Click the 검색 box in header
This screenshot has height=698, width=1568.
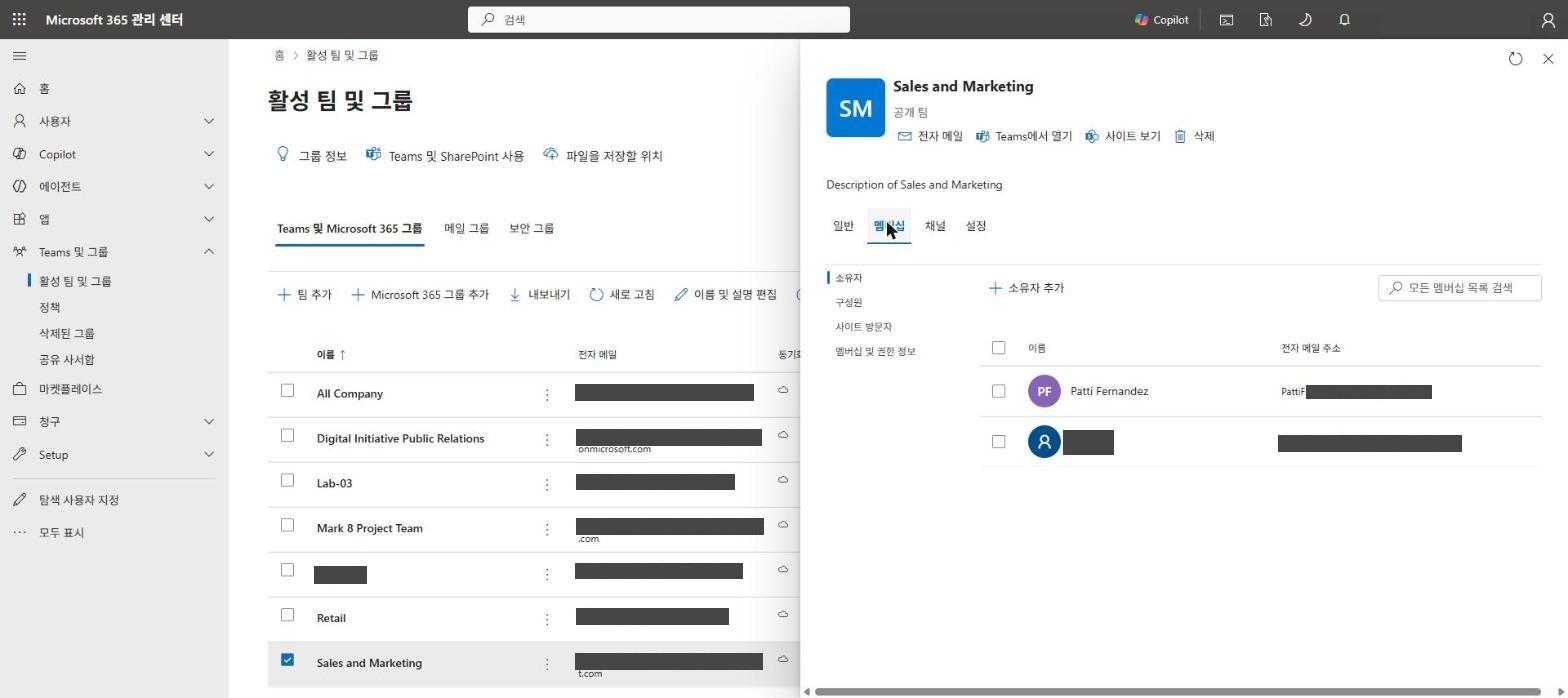(x=659, y=19)
